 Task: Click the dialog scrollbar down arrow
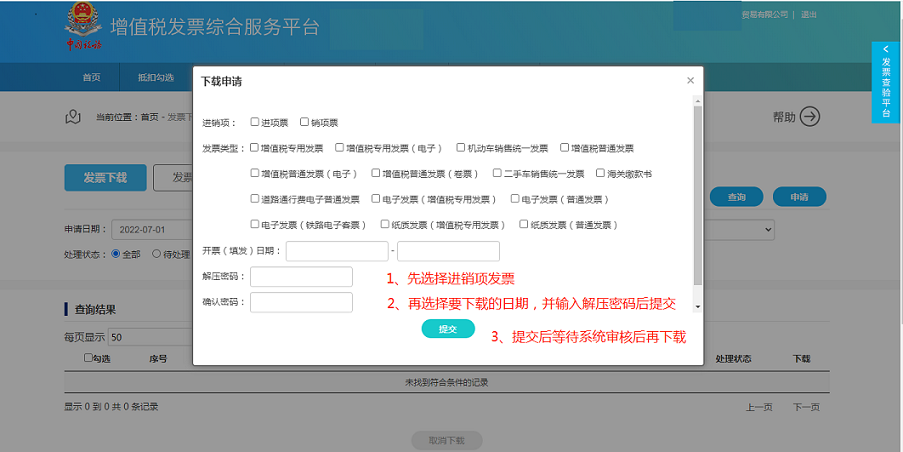(697, 307)
